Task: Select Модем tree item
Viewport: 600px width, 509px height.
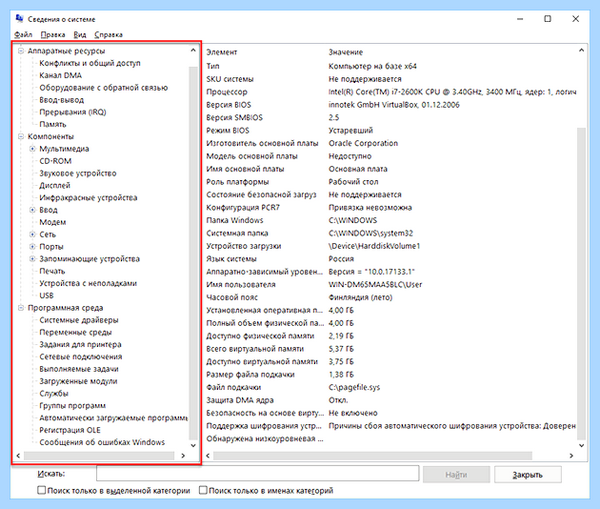Action: tap(52, 222)
